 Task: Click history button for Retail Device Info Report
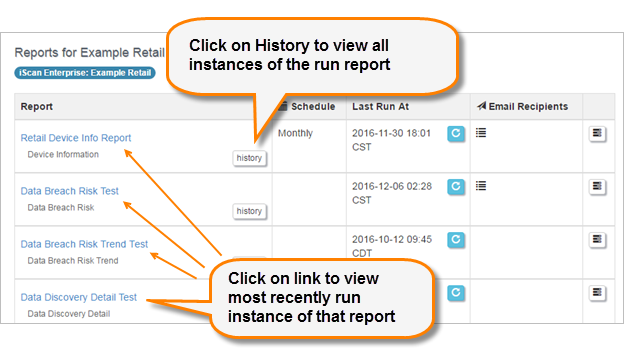(249, 158)
